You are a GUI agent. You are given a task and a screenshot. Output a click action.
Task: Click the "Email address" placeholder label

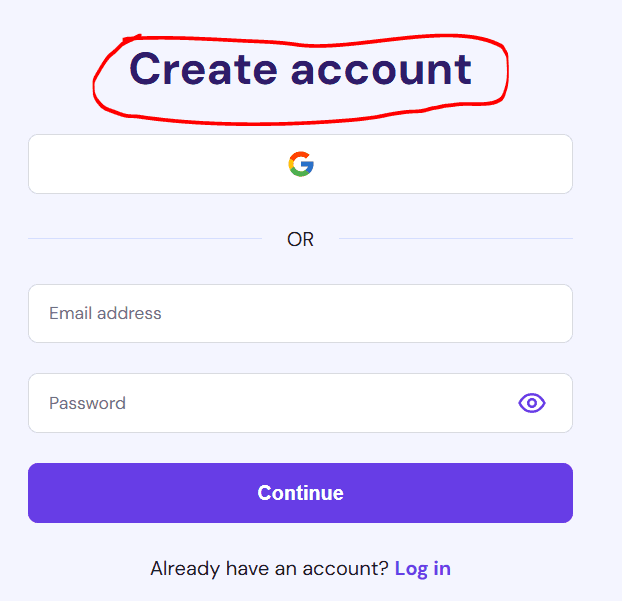click(105, 313)
